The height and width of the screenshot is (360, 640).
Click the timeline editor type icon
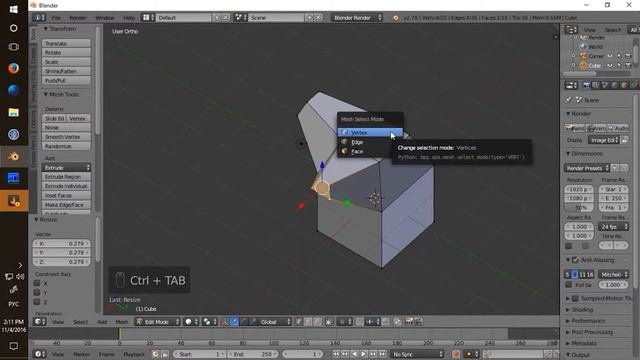(x=40, y=354)
